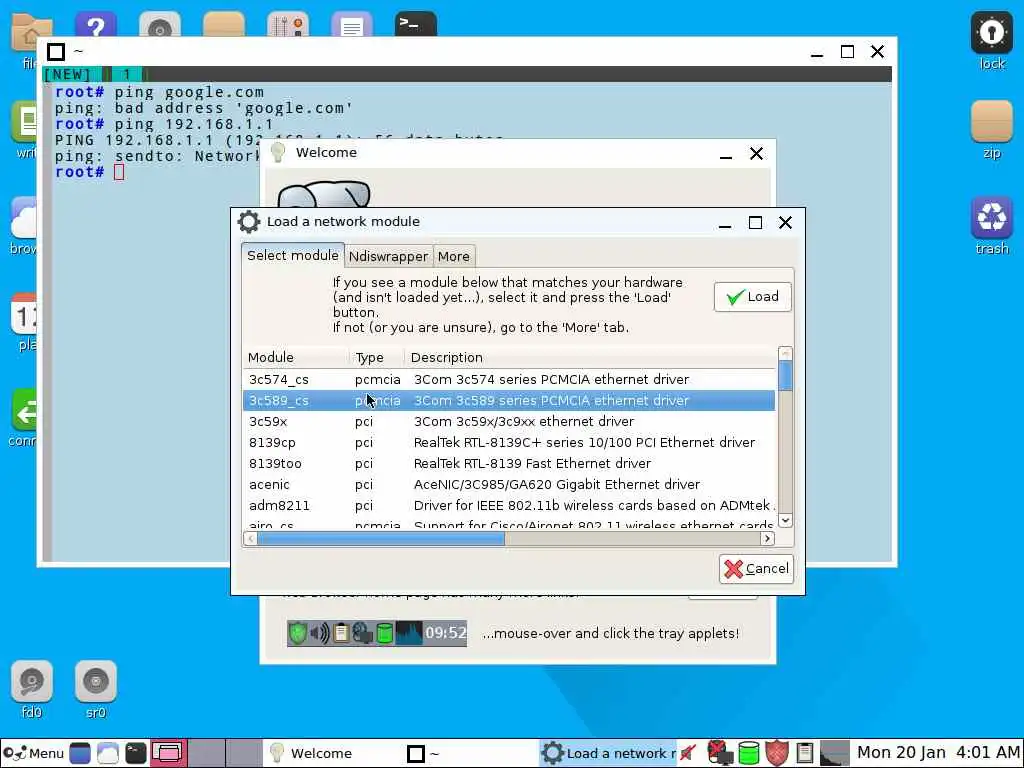Click the red firewall shield tray icon

tap(776, 753)
